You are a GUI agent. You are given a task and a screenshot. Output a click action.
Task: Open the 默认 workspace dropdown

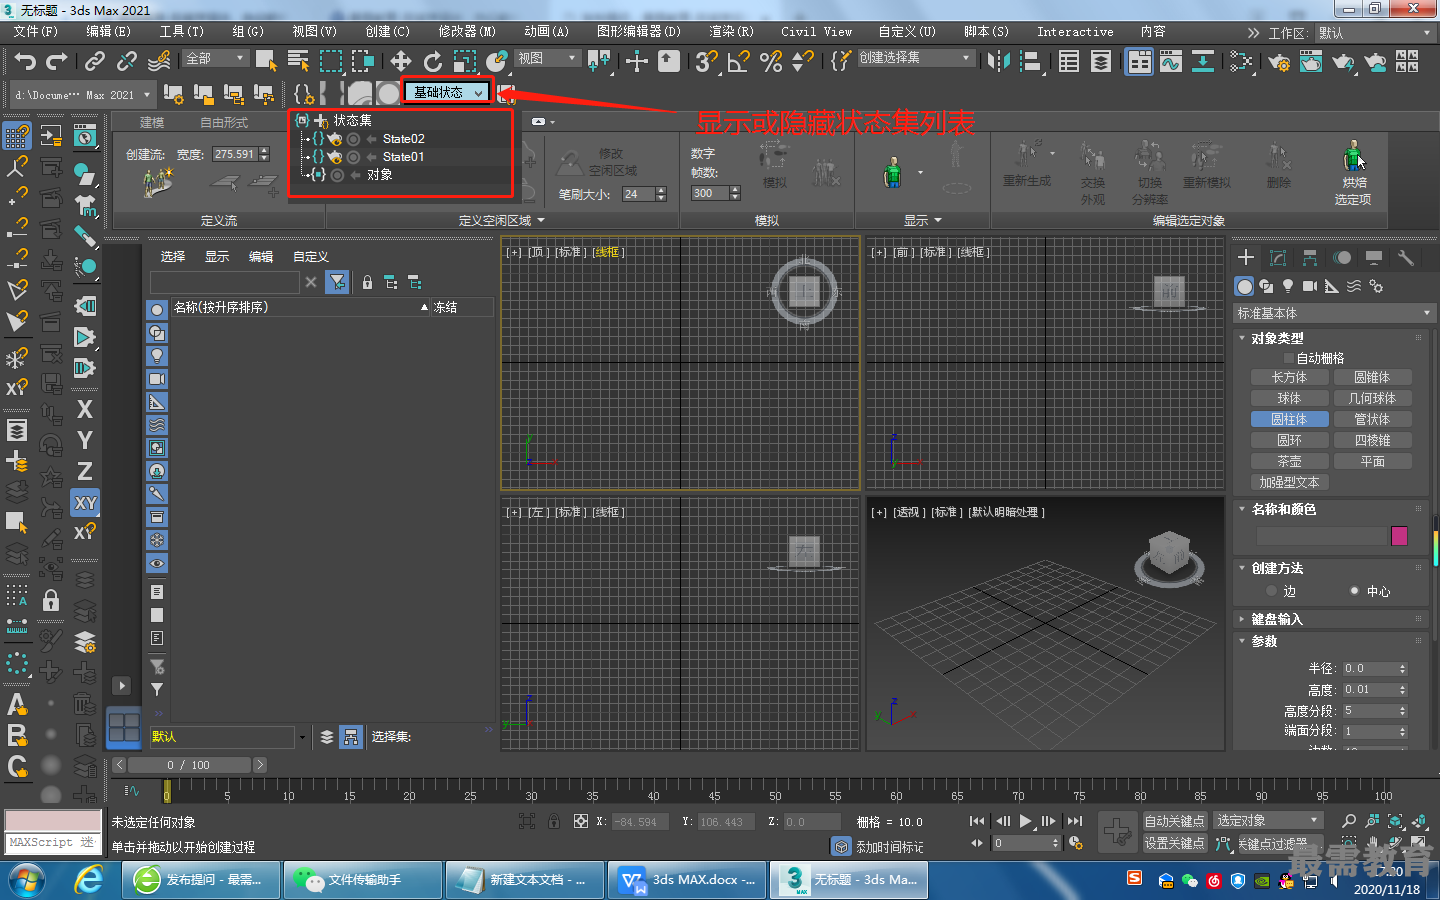pyautogui.click(x=1375, y=33)
